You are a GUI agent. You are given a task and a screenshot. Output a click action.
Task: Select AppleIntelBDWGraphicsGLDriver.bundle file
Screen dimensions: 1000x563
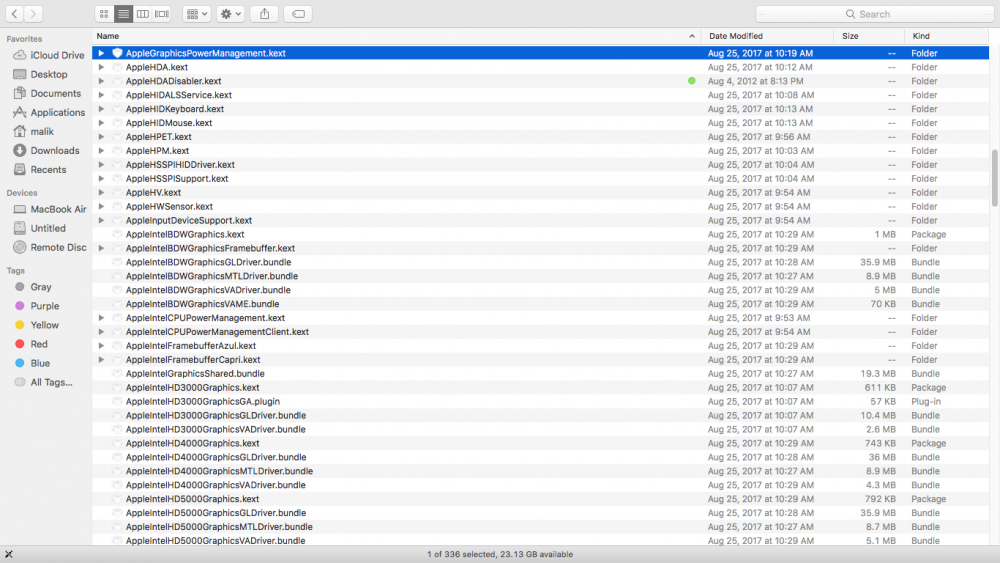541,263
